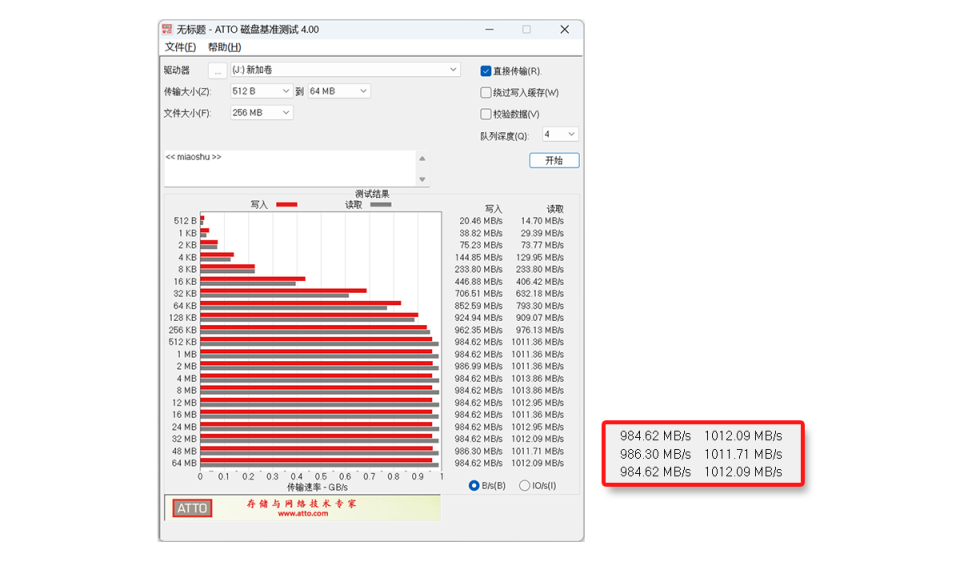Click the description box scroll up arrow

(x=422, y=159)
